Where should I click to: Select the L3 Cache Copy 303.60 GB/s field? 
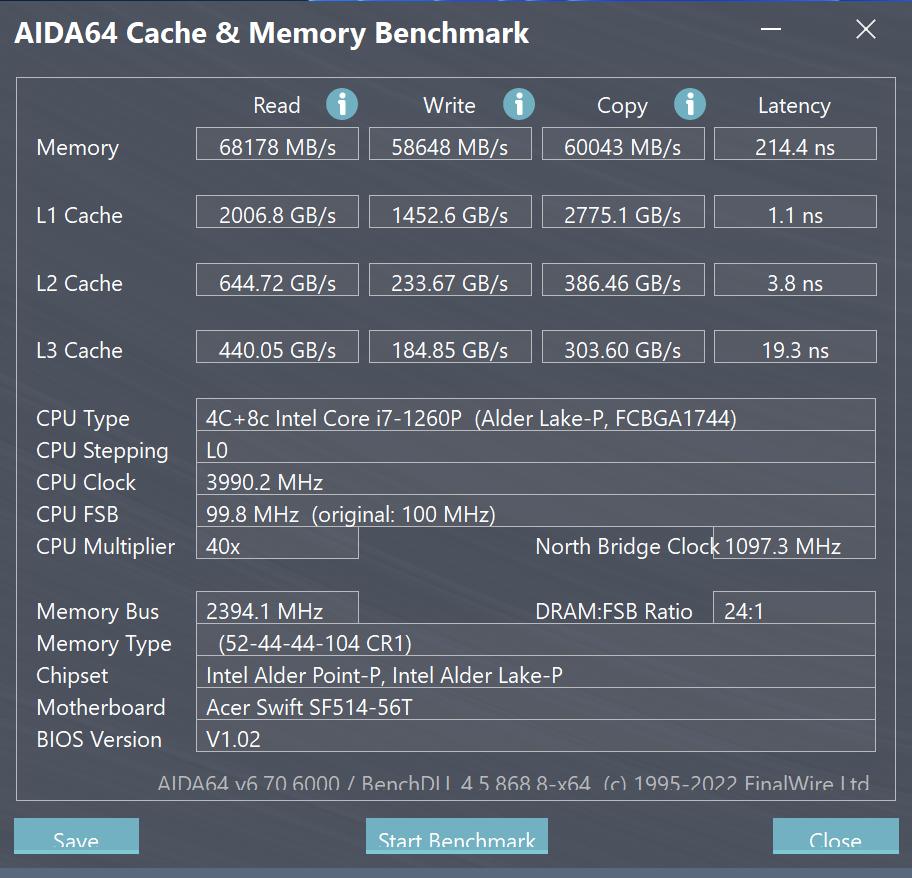coord(623,350)
